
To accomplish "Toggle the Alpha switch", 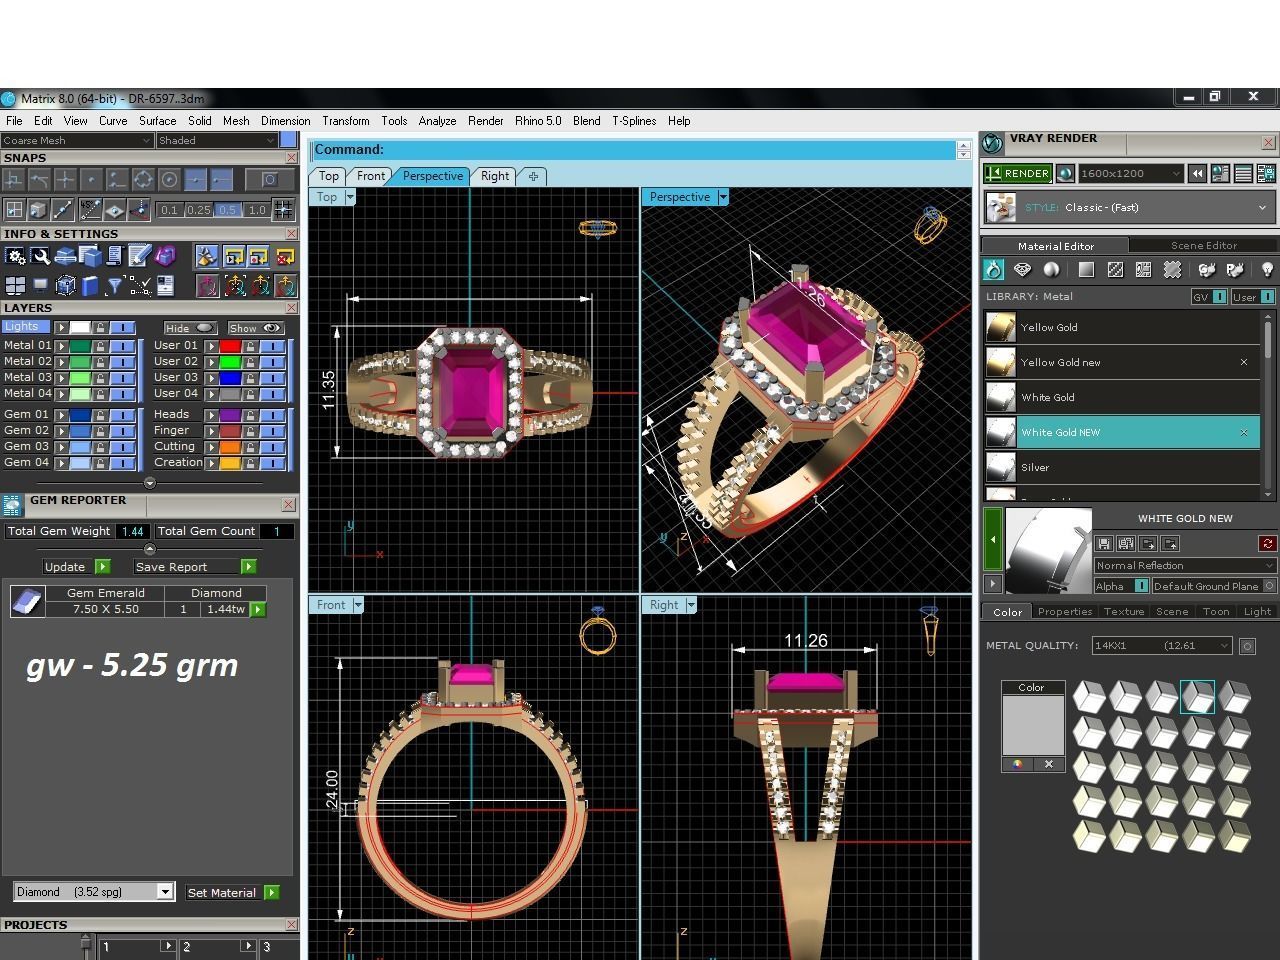I will (x=1140, y=586).
